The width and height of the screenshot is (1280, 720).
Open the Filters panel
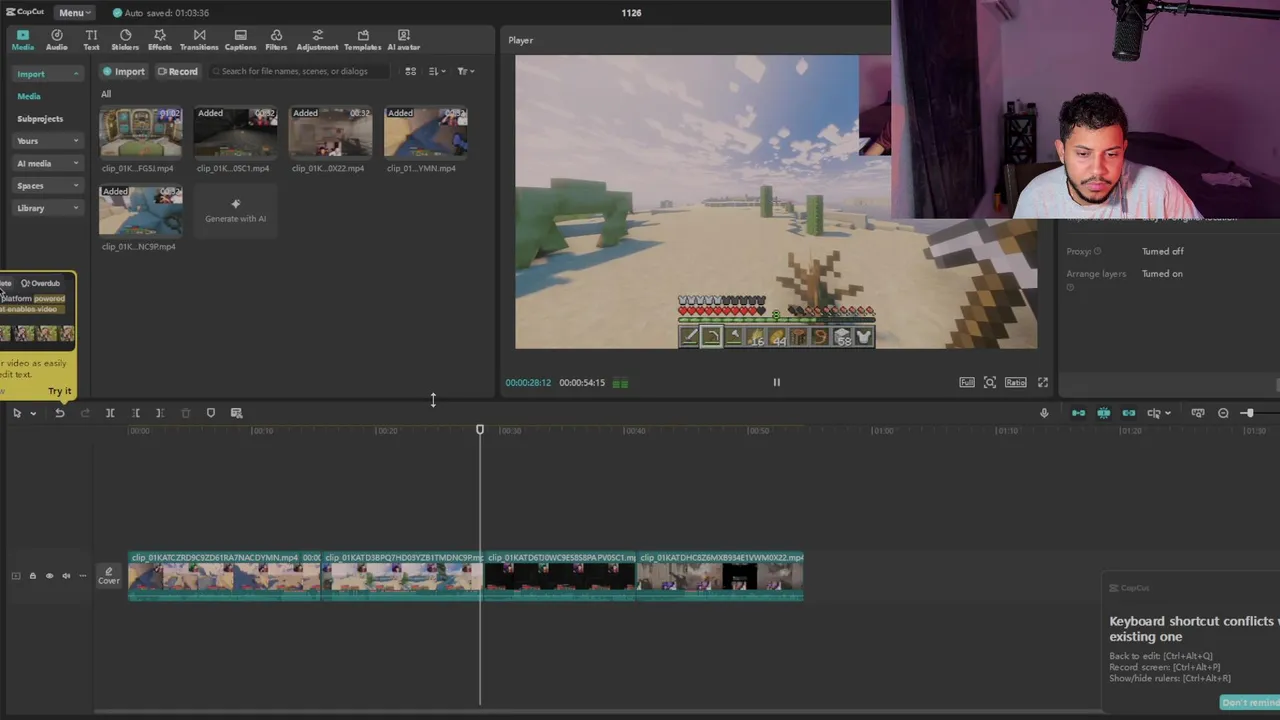tap(276, 39)
